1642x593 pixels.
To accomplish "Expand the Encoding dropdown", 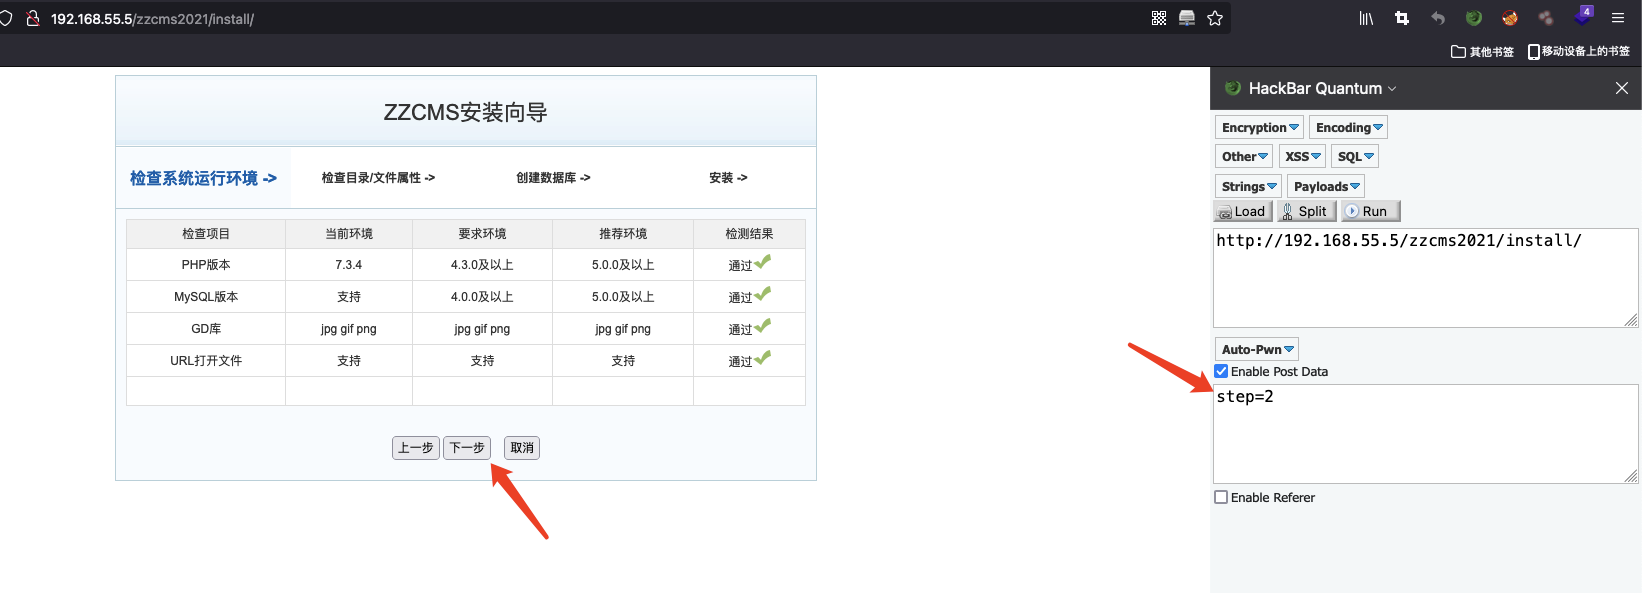I will 1348,127.
